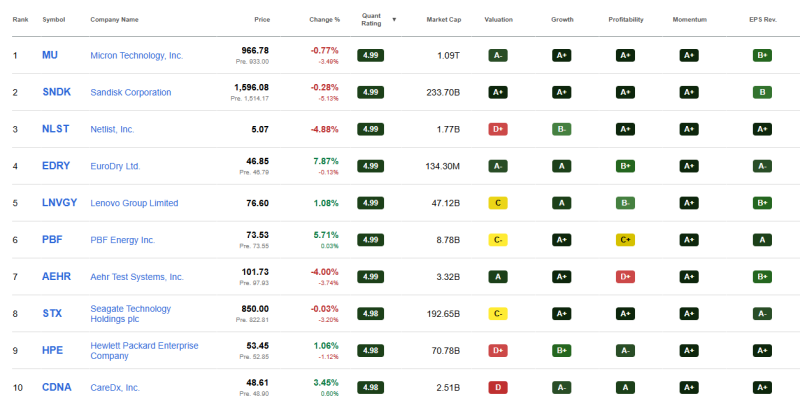Viewport: 800px width, 399px height.
Task: Open Lenovo Group Limited company page
Action: coord(134,203)
